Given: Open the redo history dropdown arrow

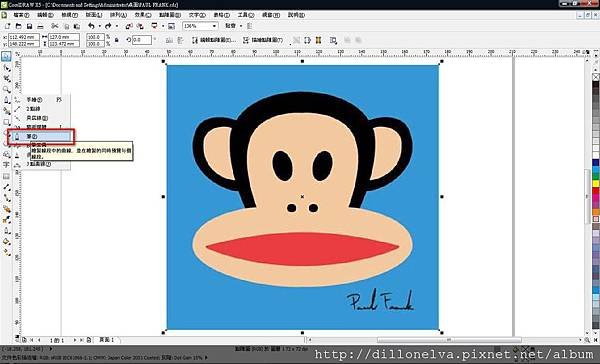Looking at the screenshot, I should pyautogui.click(x=117, y=26).
